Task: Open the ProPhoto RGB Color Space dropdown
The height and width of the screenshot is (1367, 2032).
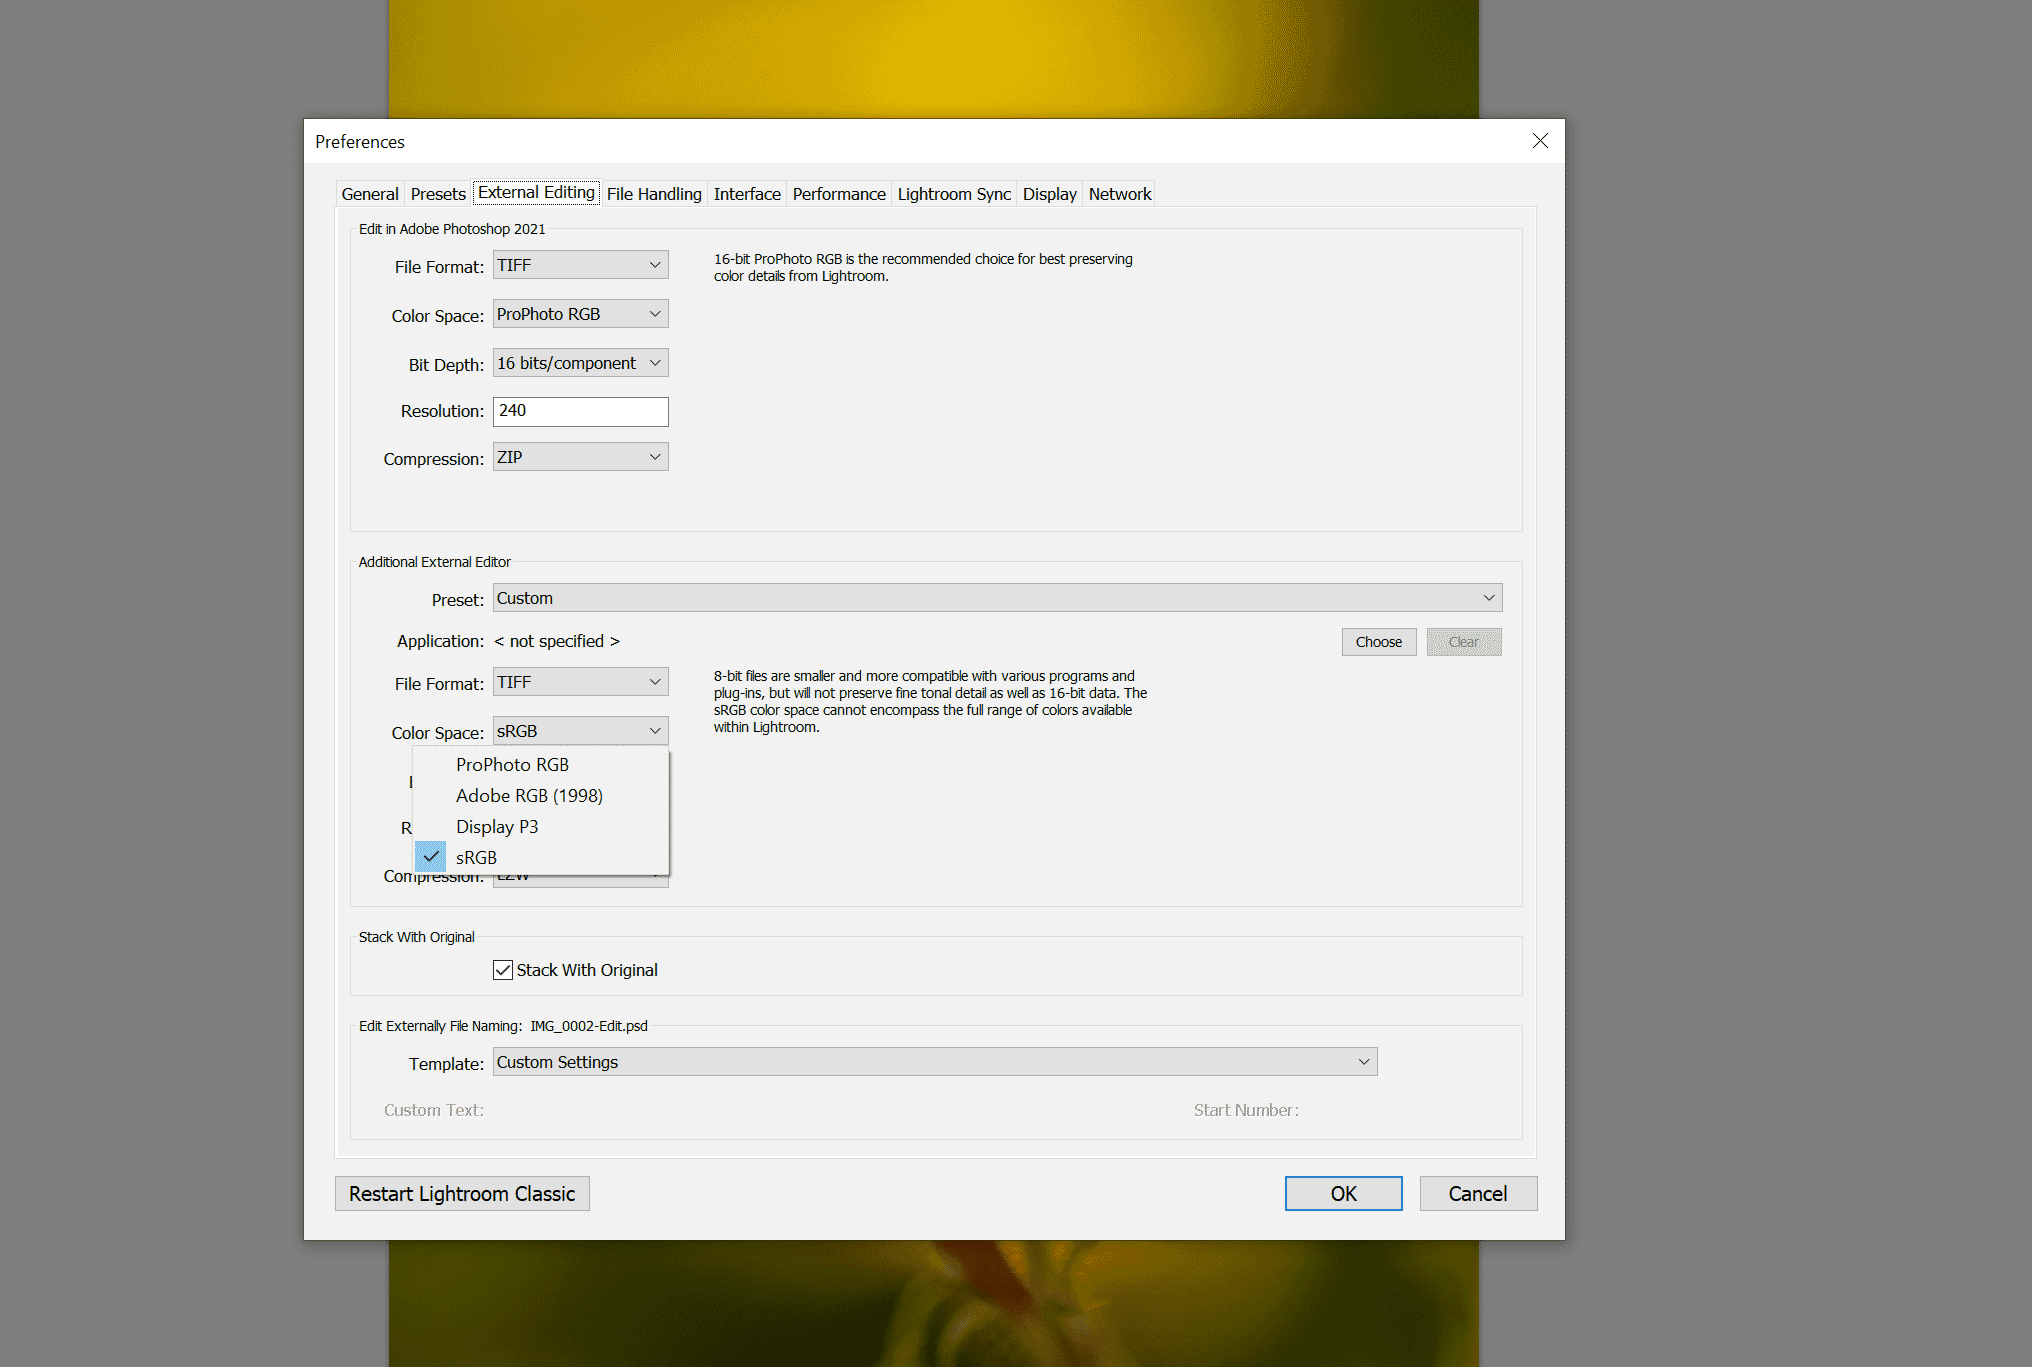Action: [x=580, y=313]
